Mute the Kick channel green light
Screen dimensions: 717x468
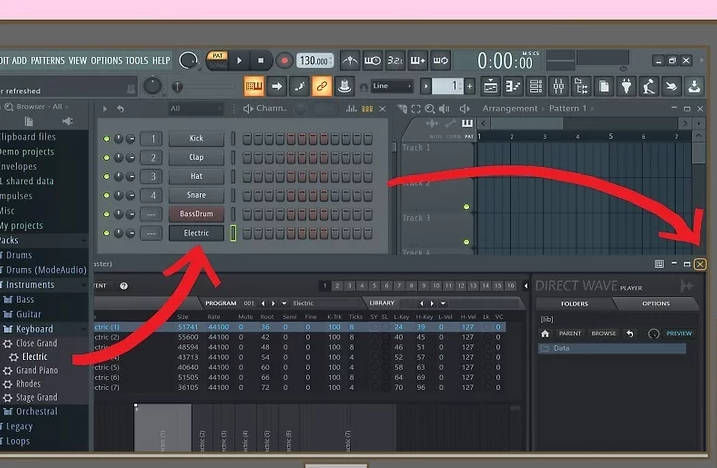106,139
